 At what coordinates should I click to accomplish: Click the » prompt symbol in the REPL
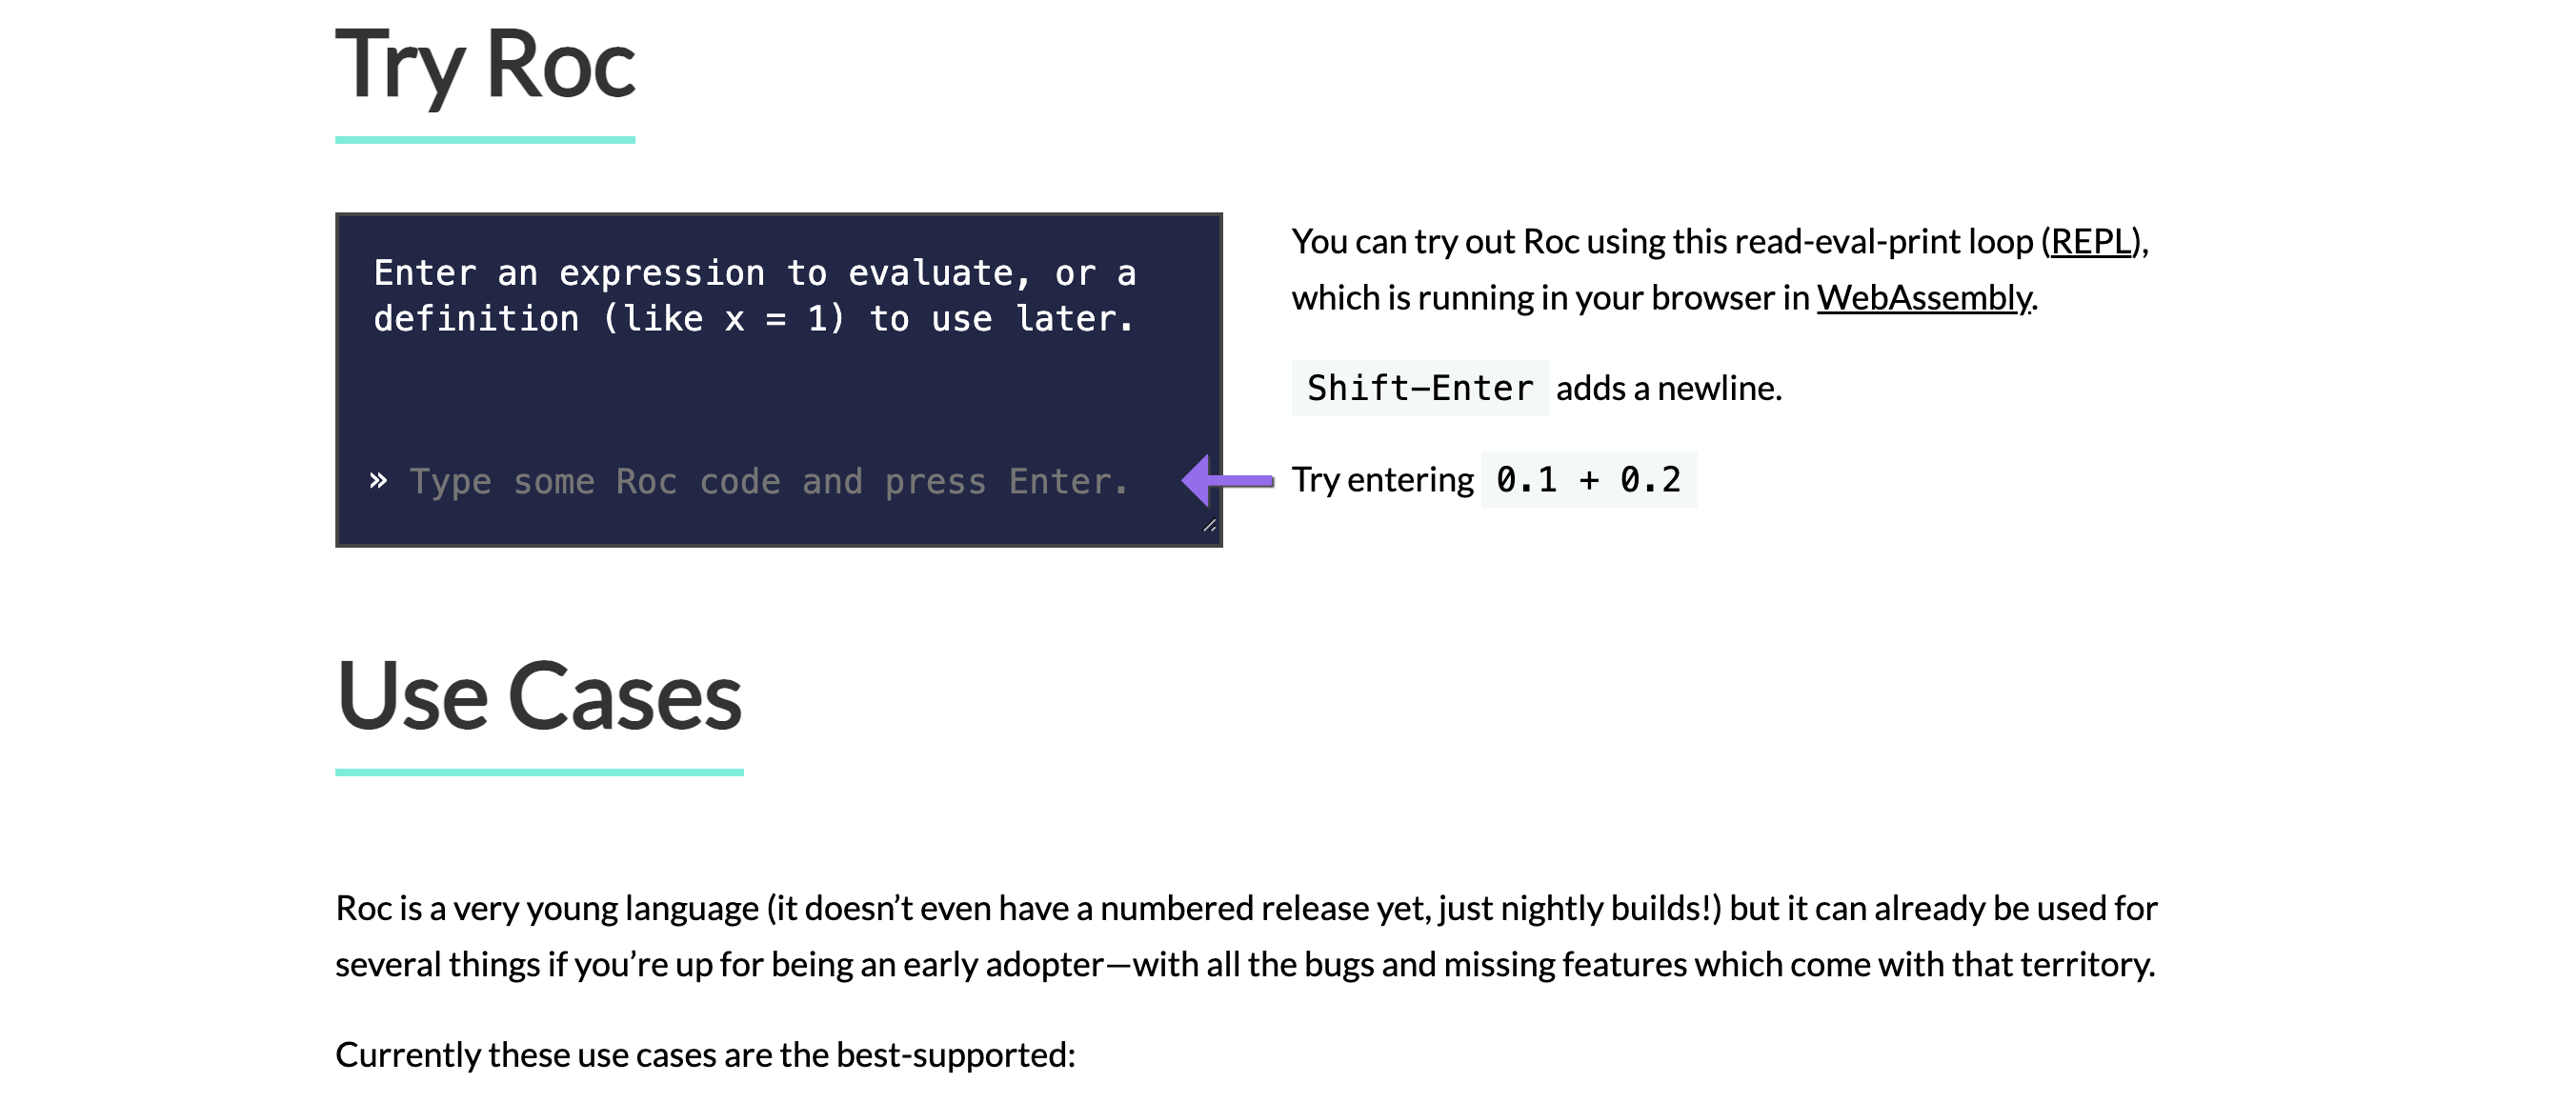(x=378, y=481)
